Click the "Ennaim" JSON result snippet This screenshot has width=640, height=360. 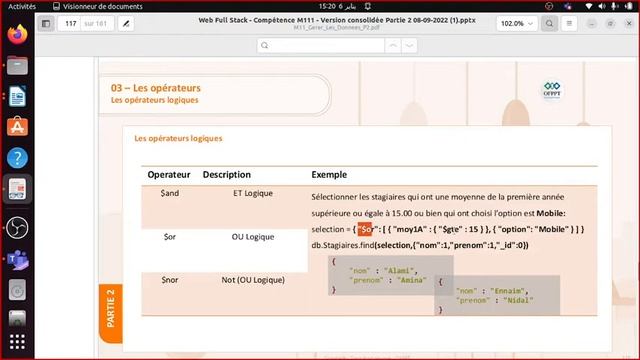click(x=497, y=295)
